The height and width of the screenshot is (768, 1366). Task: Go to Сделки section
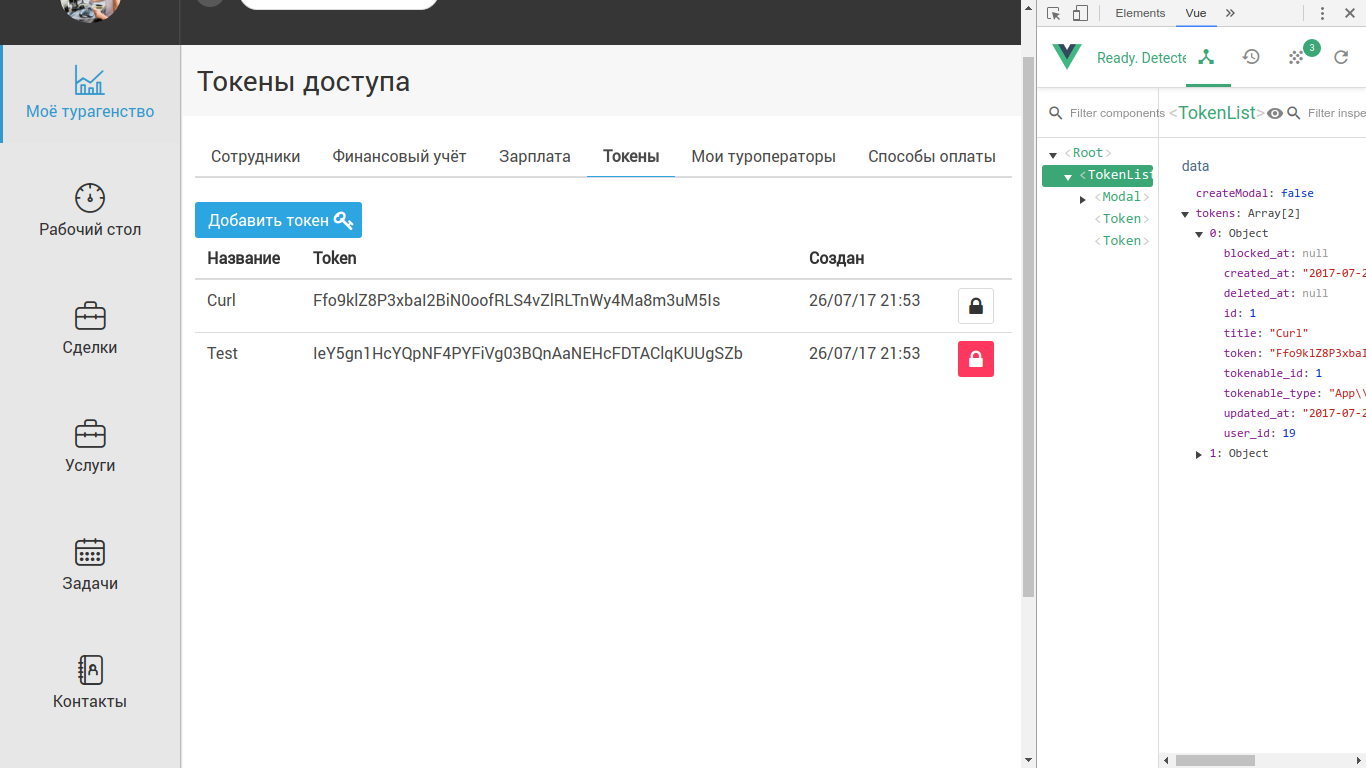(90, 329)
